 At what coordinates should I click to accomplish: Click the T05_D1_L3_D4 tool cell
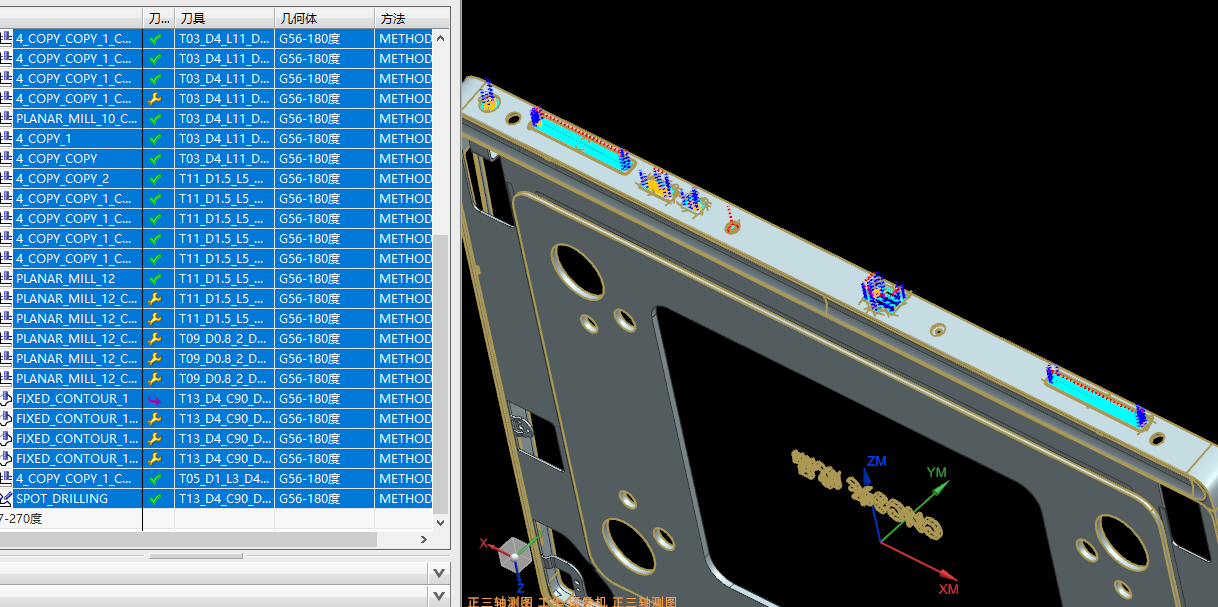[x=224, y=478]
